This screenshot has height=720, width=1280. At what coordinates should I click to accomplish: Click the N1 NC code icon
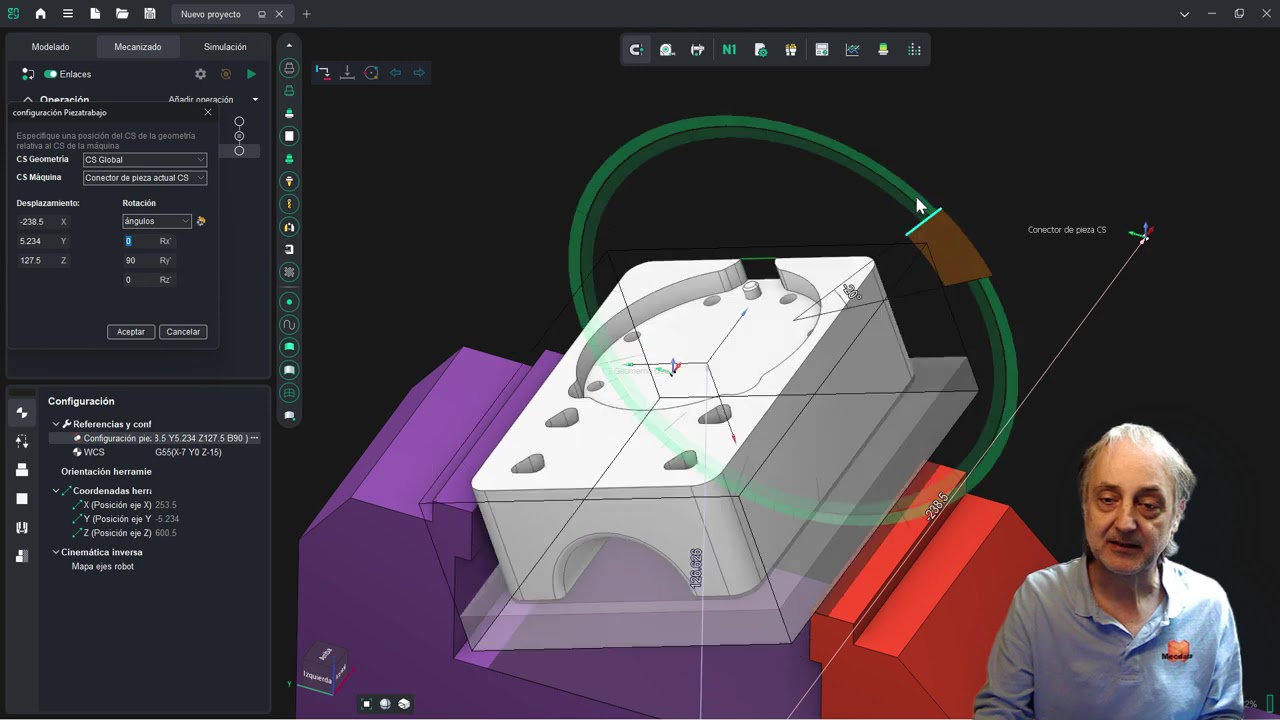(x=729, y=50)
